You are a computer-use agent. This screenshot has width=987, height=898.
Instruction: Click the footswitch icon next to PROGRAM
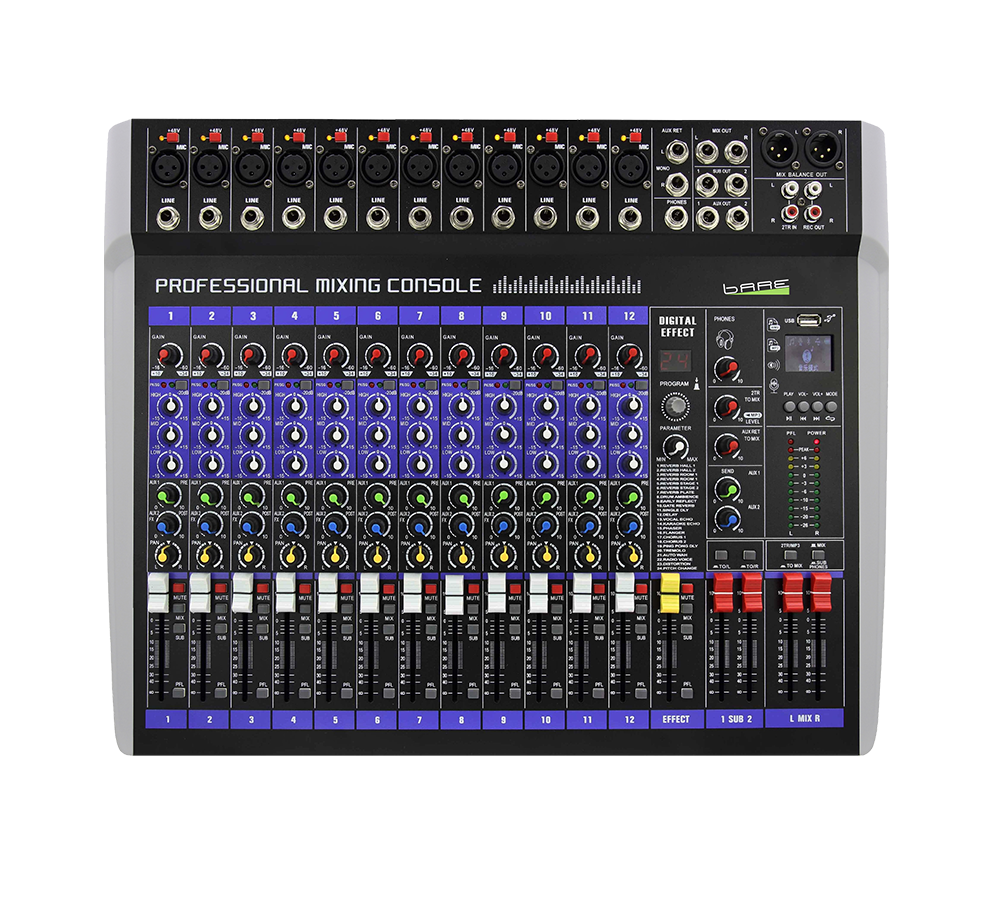point(696,384)
